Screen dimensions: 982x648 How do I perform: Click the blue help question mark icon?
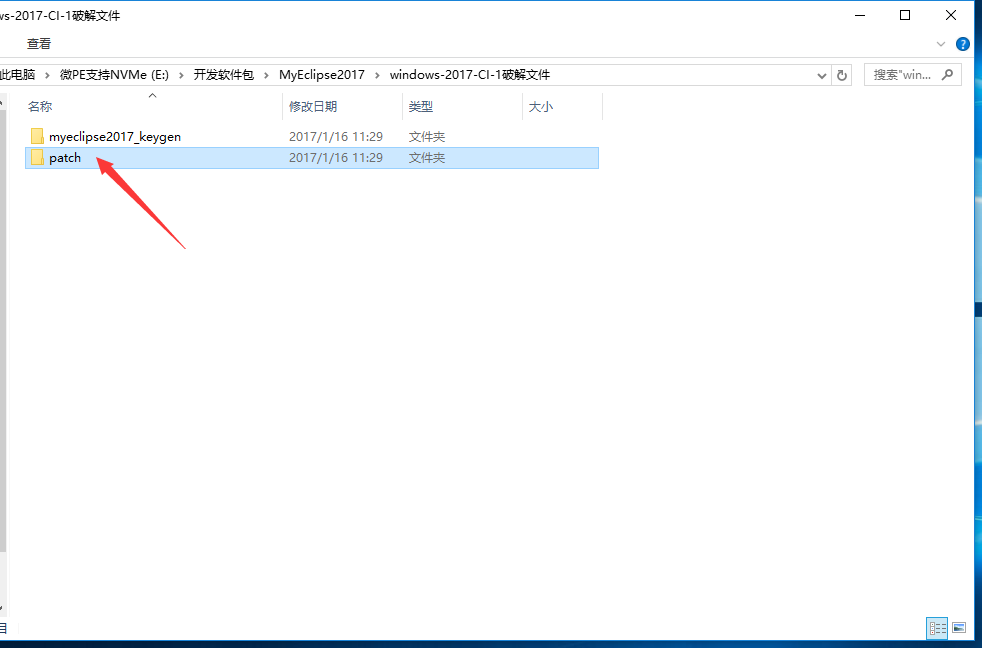(963, 44)
